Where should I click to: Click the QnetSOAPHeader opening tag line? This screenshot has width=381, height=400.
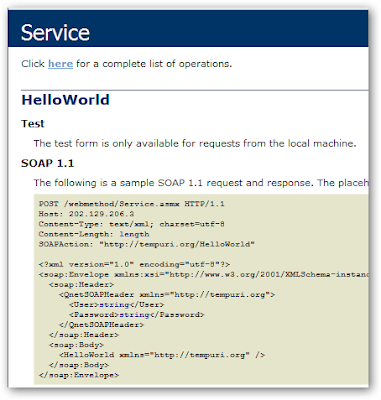pyautogui.click(x=167, y=295)
